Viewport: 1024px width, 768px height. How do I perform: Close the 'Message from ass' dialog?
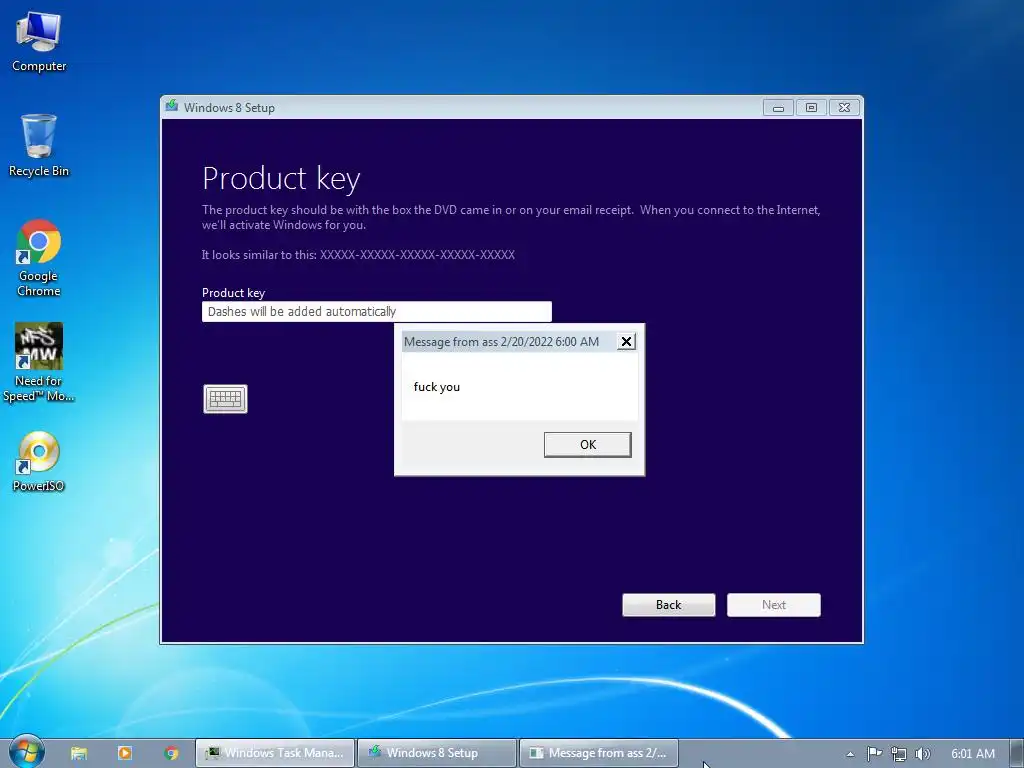(x=626, y=342)
